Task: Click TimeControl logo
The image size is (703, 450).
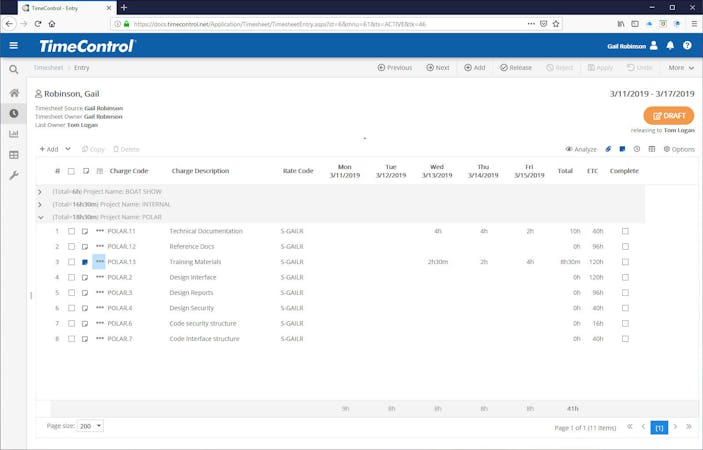Action: tap(87, 46)
